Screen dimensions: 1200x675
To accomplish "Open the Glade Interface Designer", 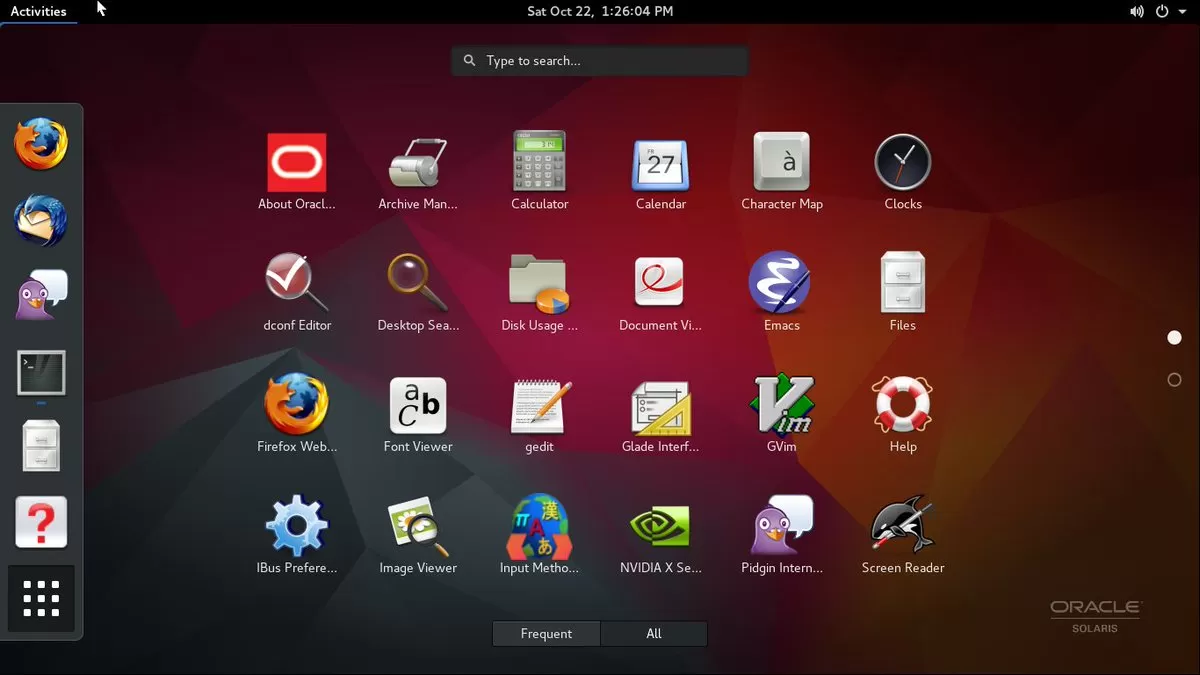I will pos(660,405).
